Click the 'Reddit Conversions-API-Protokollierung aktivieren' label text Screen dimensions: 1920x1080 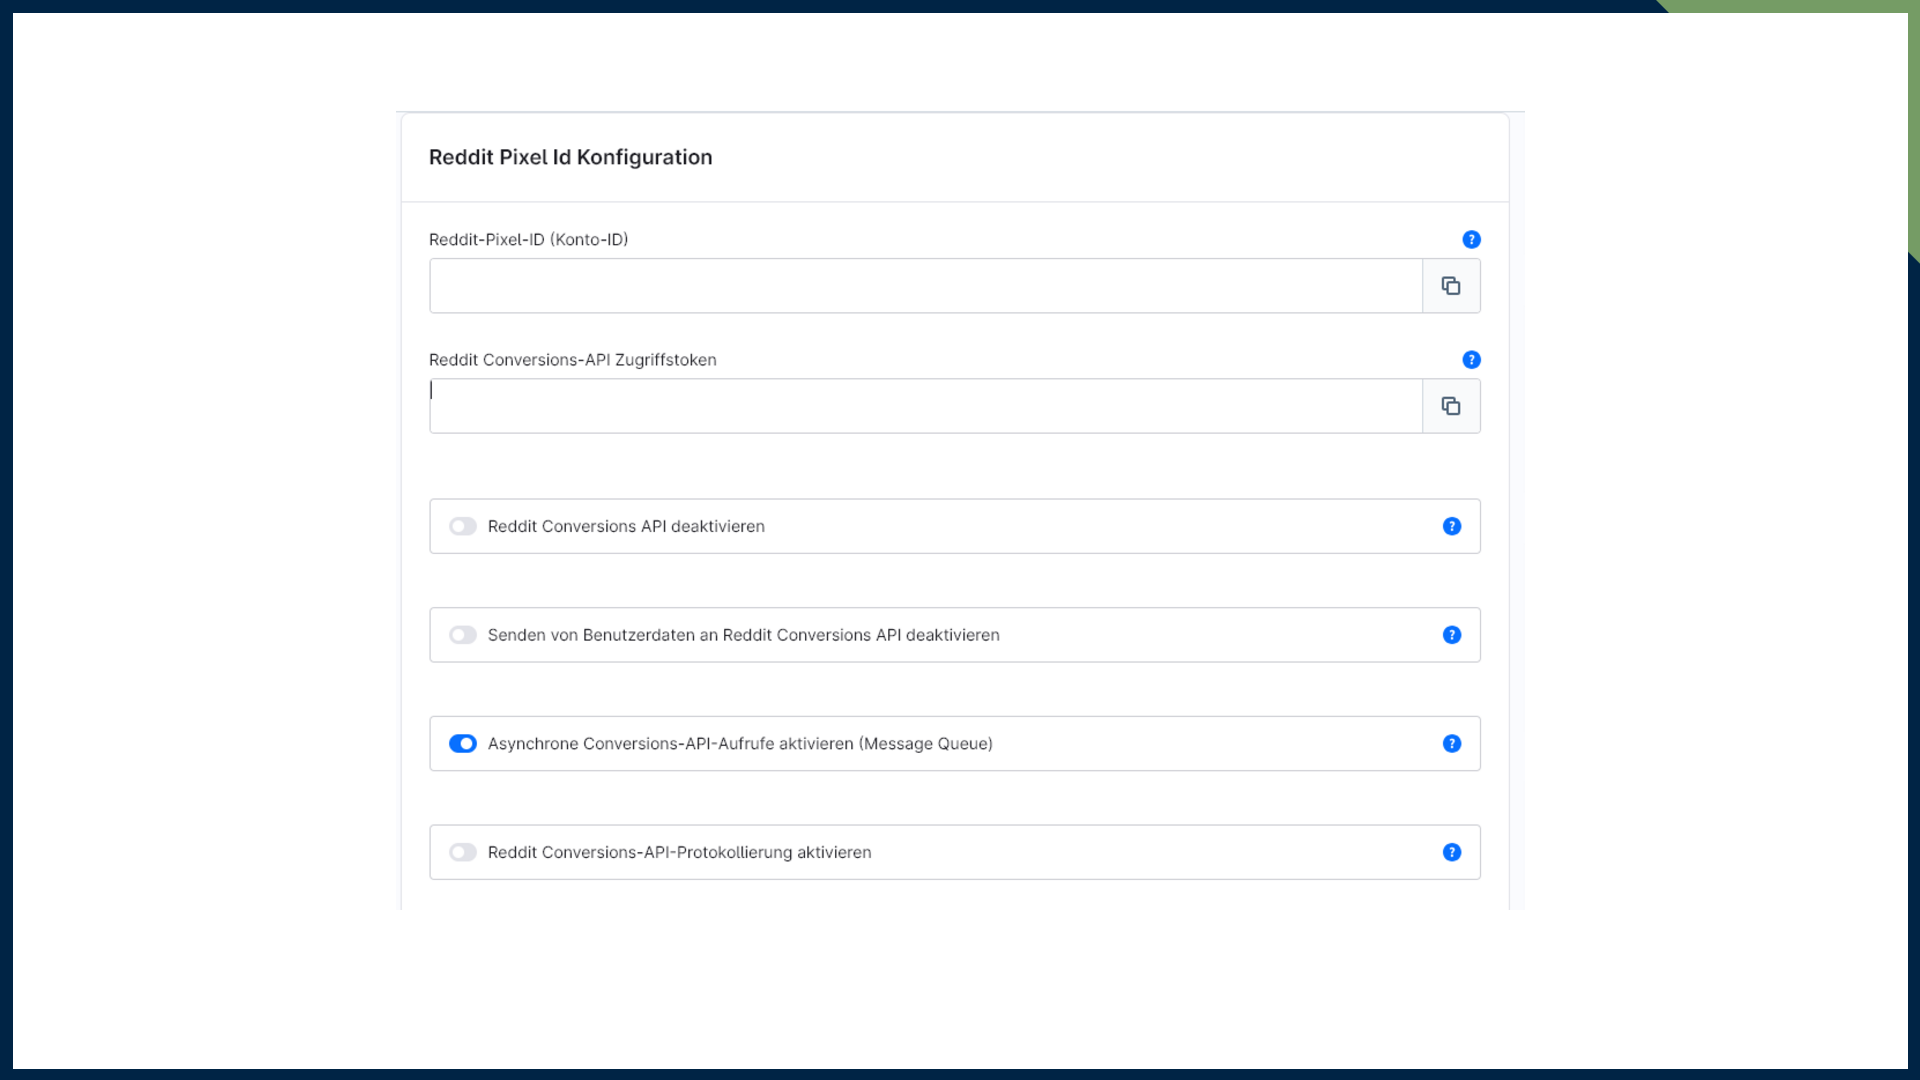[679, 853]
